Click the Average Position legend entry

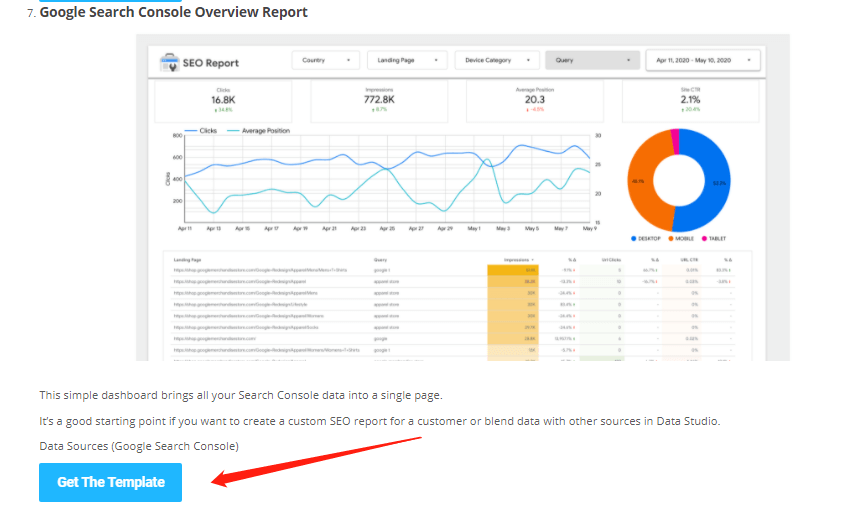coord(258,131)
